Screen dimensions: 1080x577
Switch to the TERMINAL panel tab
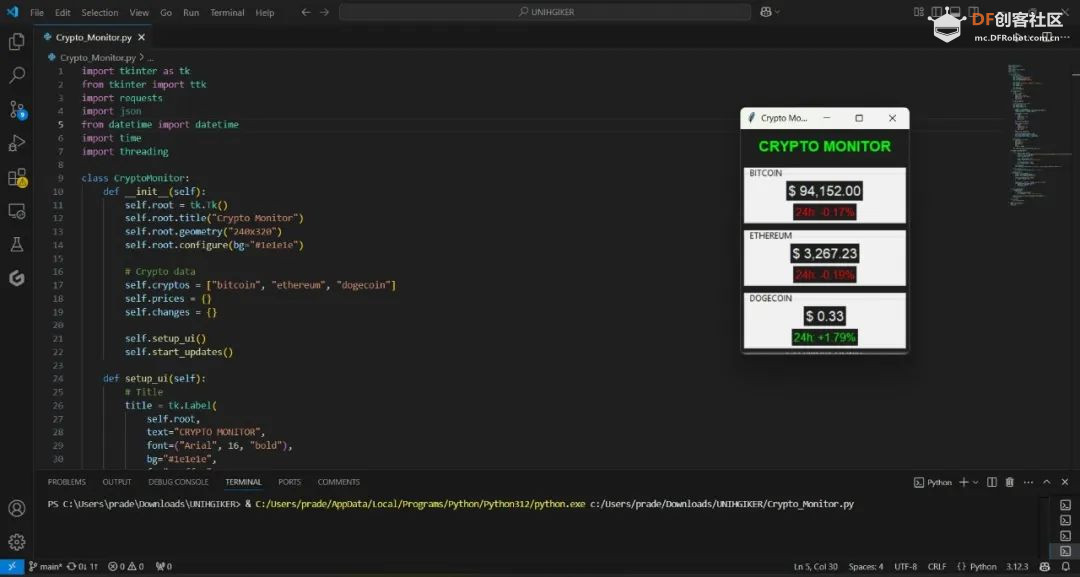[243, 482]
